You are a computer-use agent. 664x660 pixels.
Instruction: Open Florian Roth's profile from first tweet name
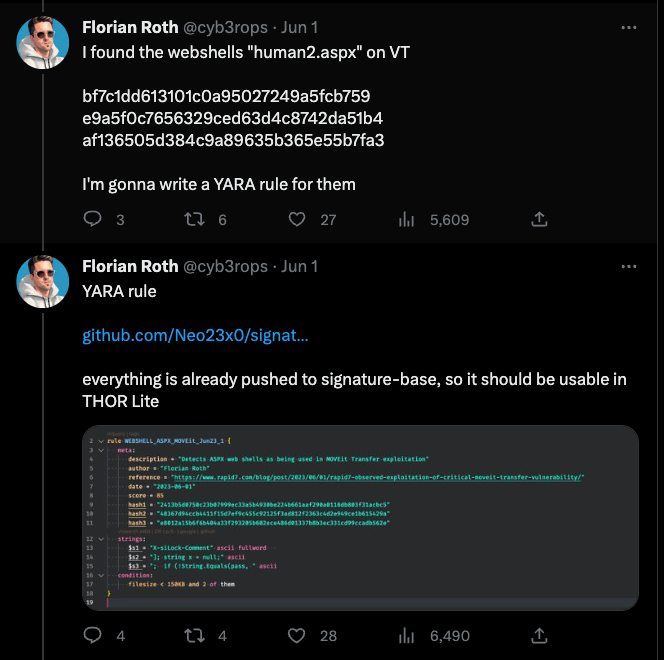[x=129, y=26]
